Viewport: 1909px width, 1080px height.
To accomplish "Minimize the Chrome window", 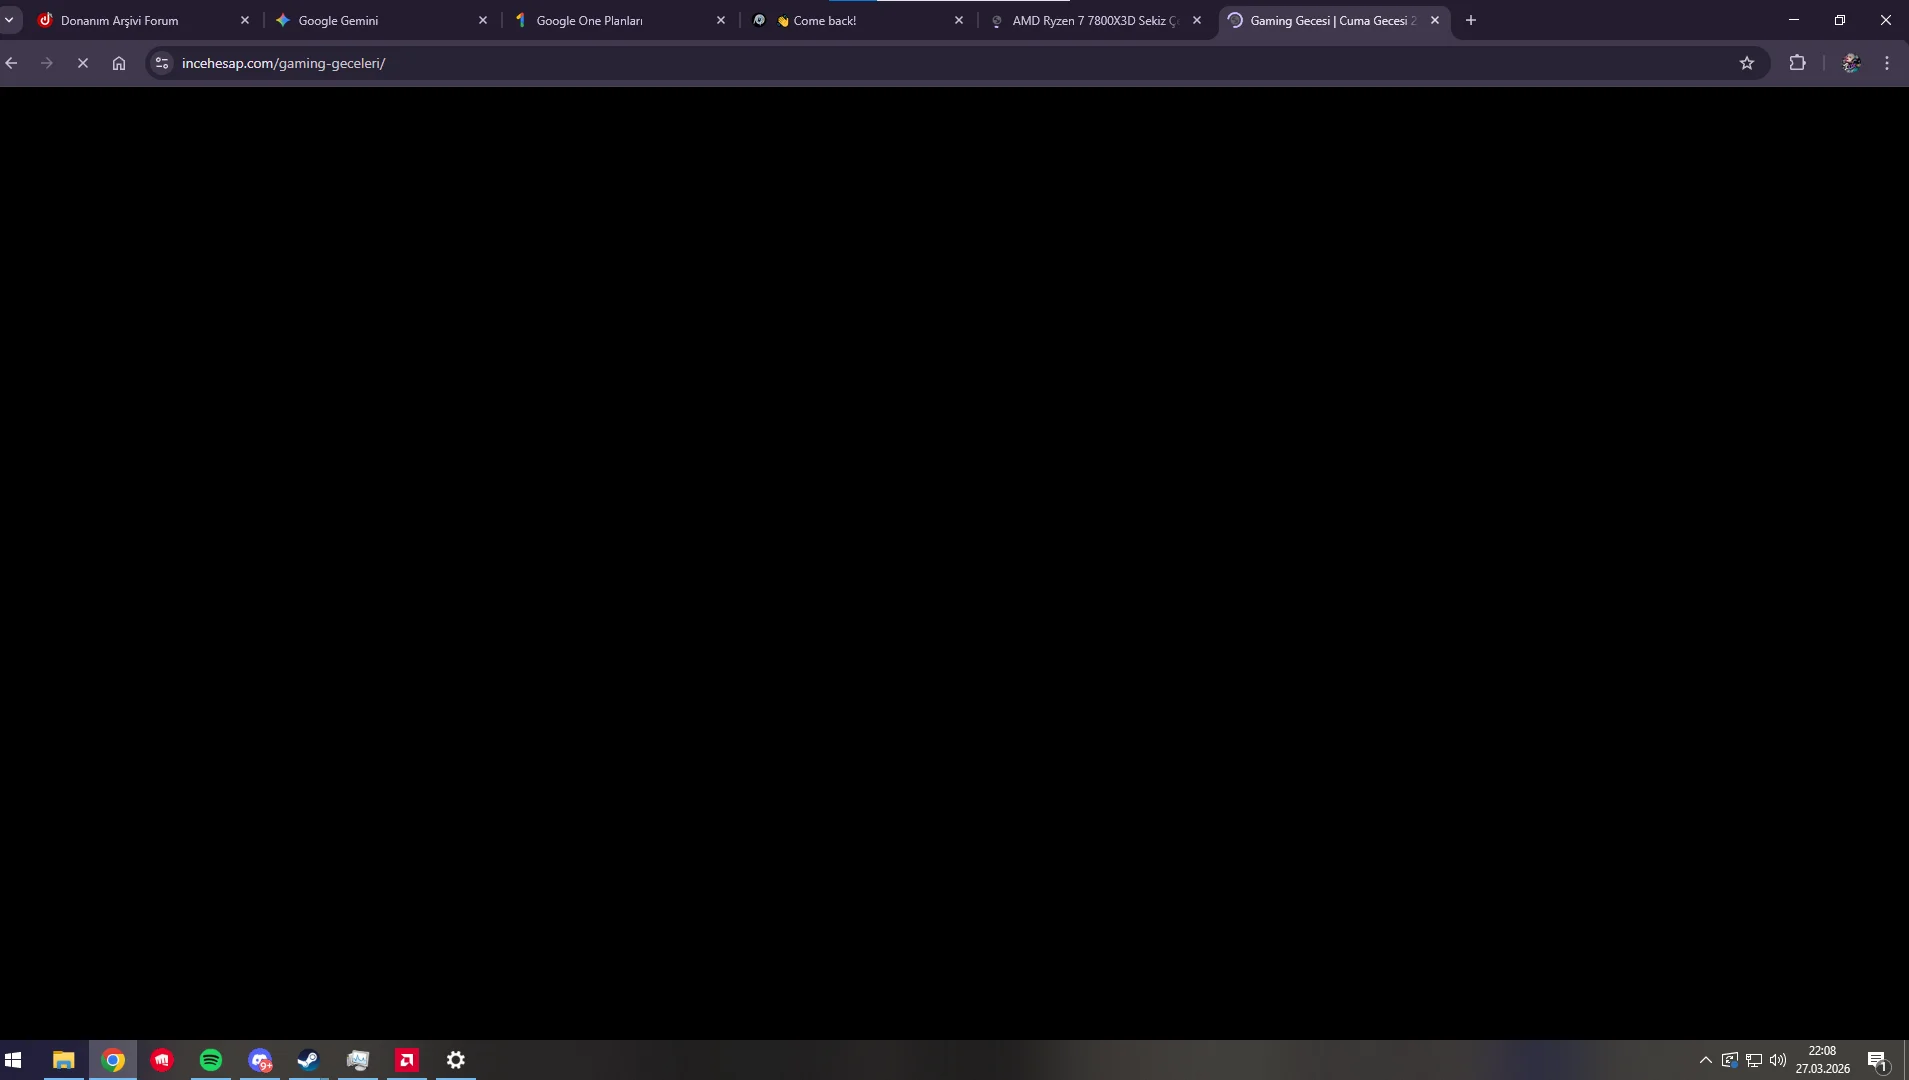I will 1794,20.
